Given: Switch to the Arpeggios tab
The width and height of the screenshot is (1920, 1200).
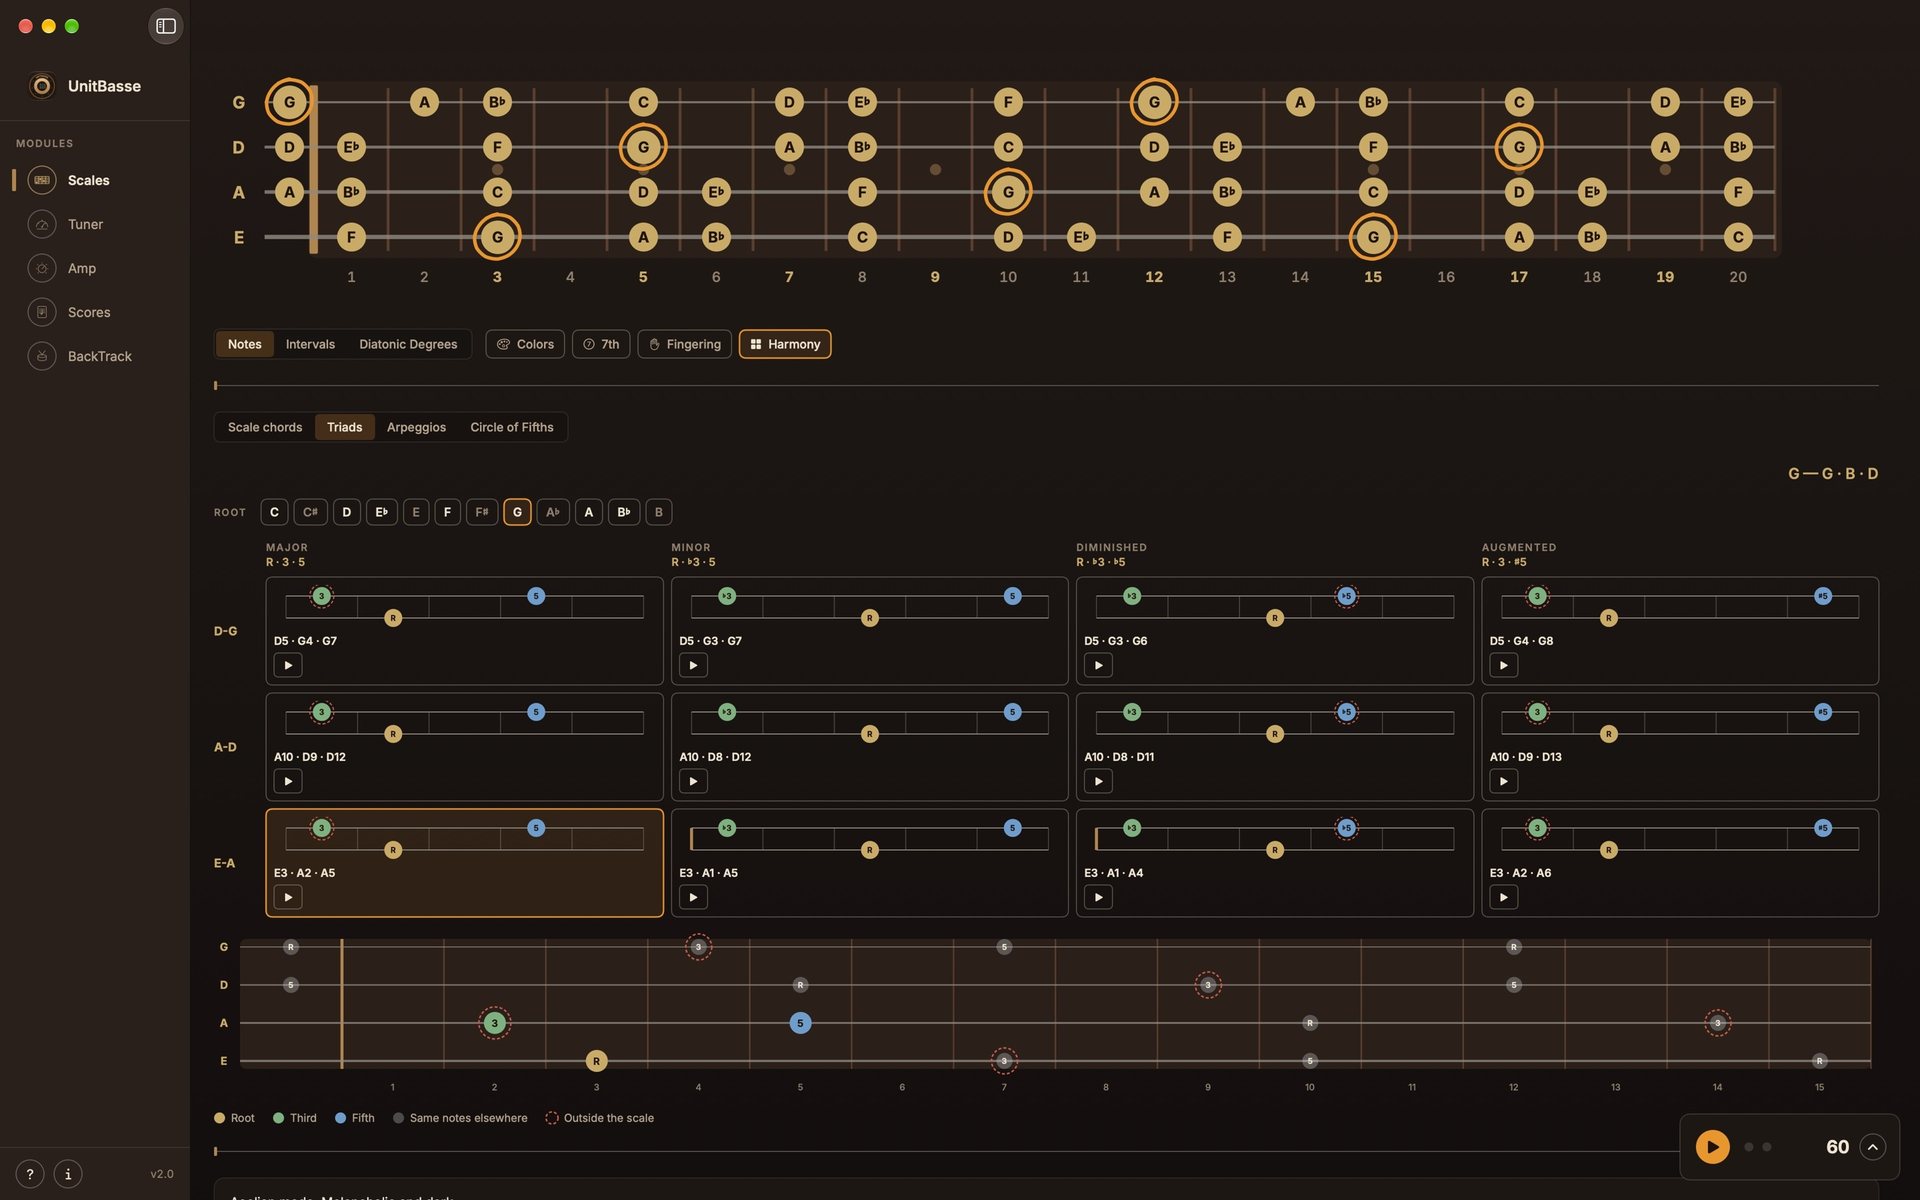Looking at the screenshot, I should tap(416, 427).
